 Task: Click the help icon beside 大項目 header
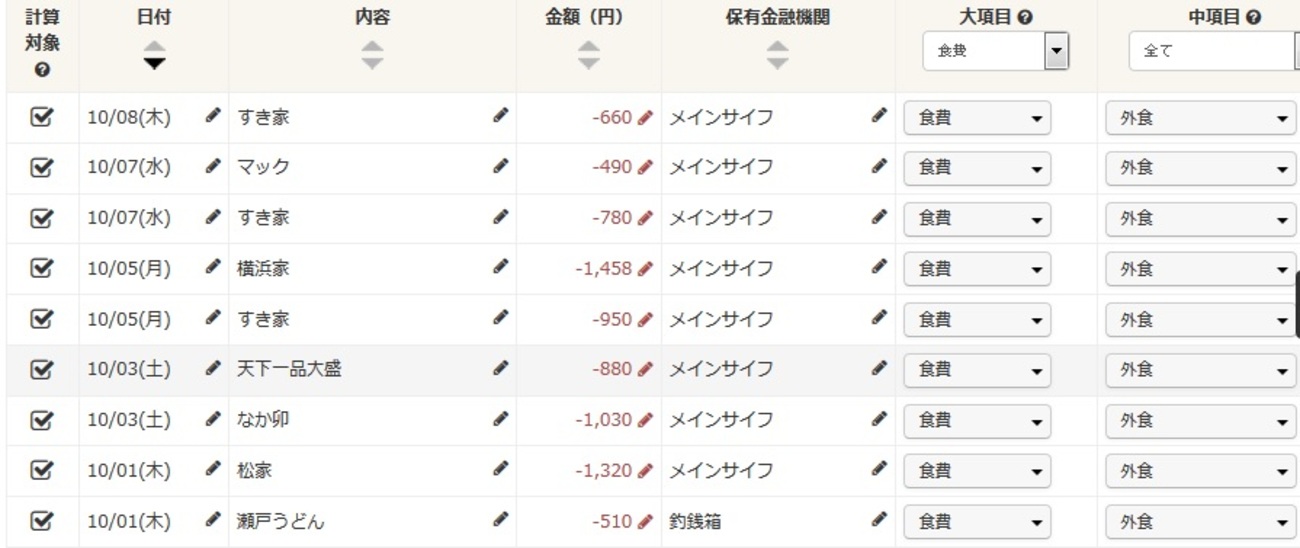pyautogui.click(x=1025, y=18)
